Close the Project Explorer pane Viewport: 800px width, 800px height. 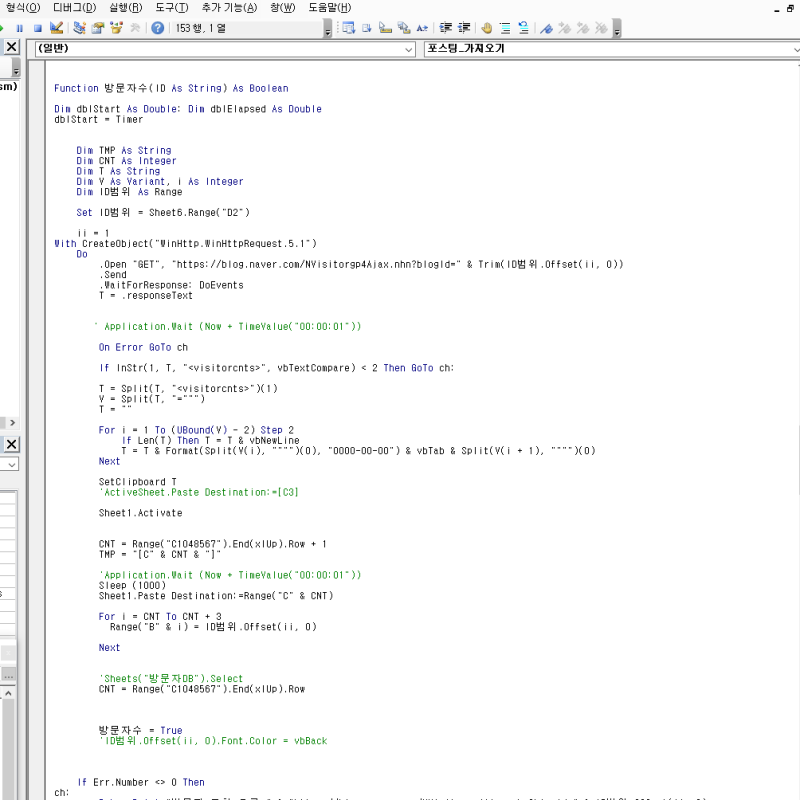pos(11,47)
